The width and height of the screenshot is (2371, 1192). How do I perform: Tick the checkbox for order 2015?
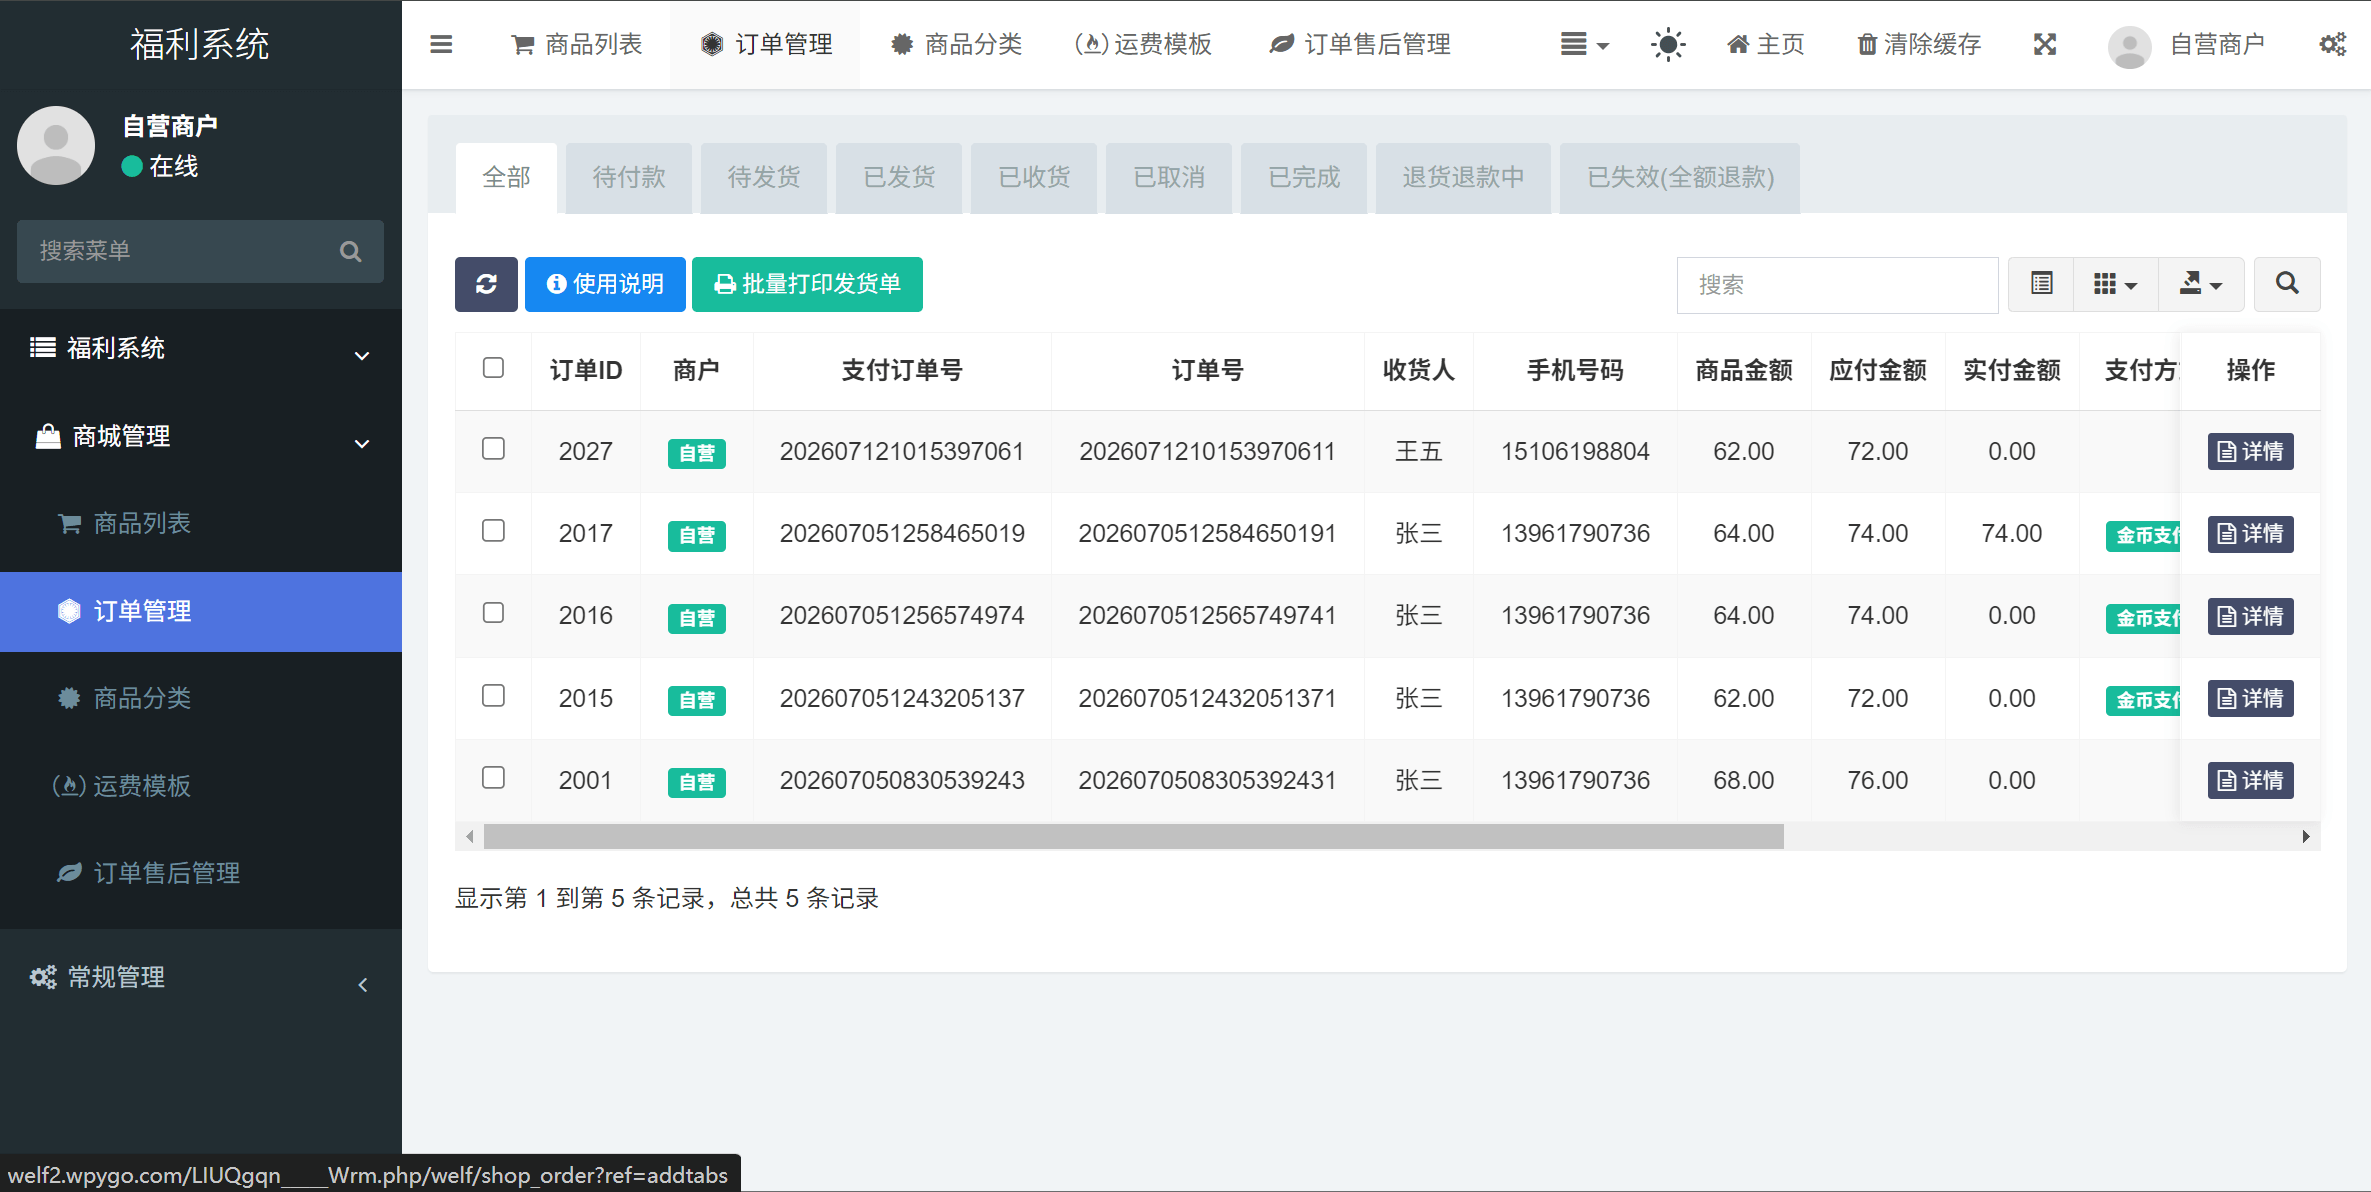point(493,696)
